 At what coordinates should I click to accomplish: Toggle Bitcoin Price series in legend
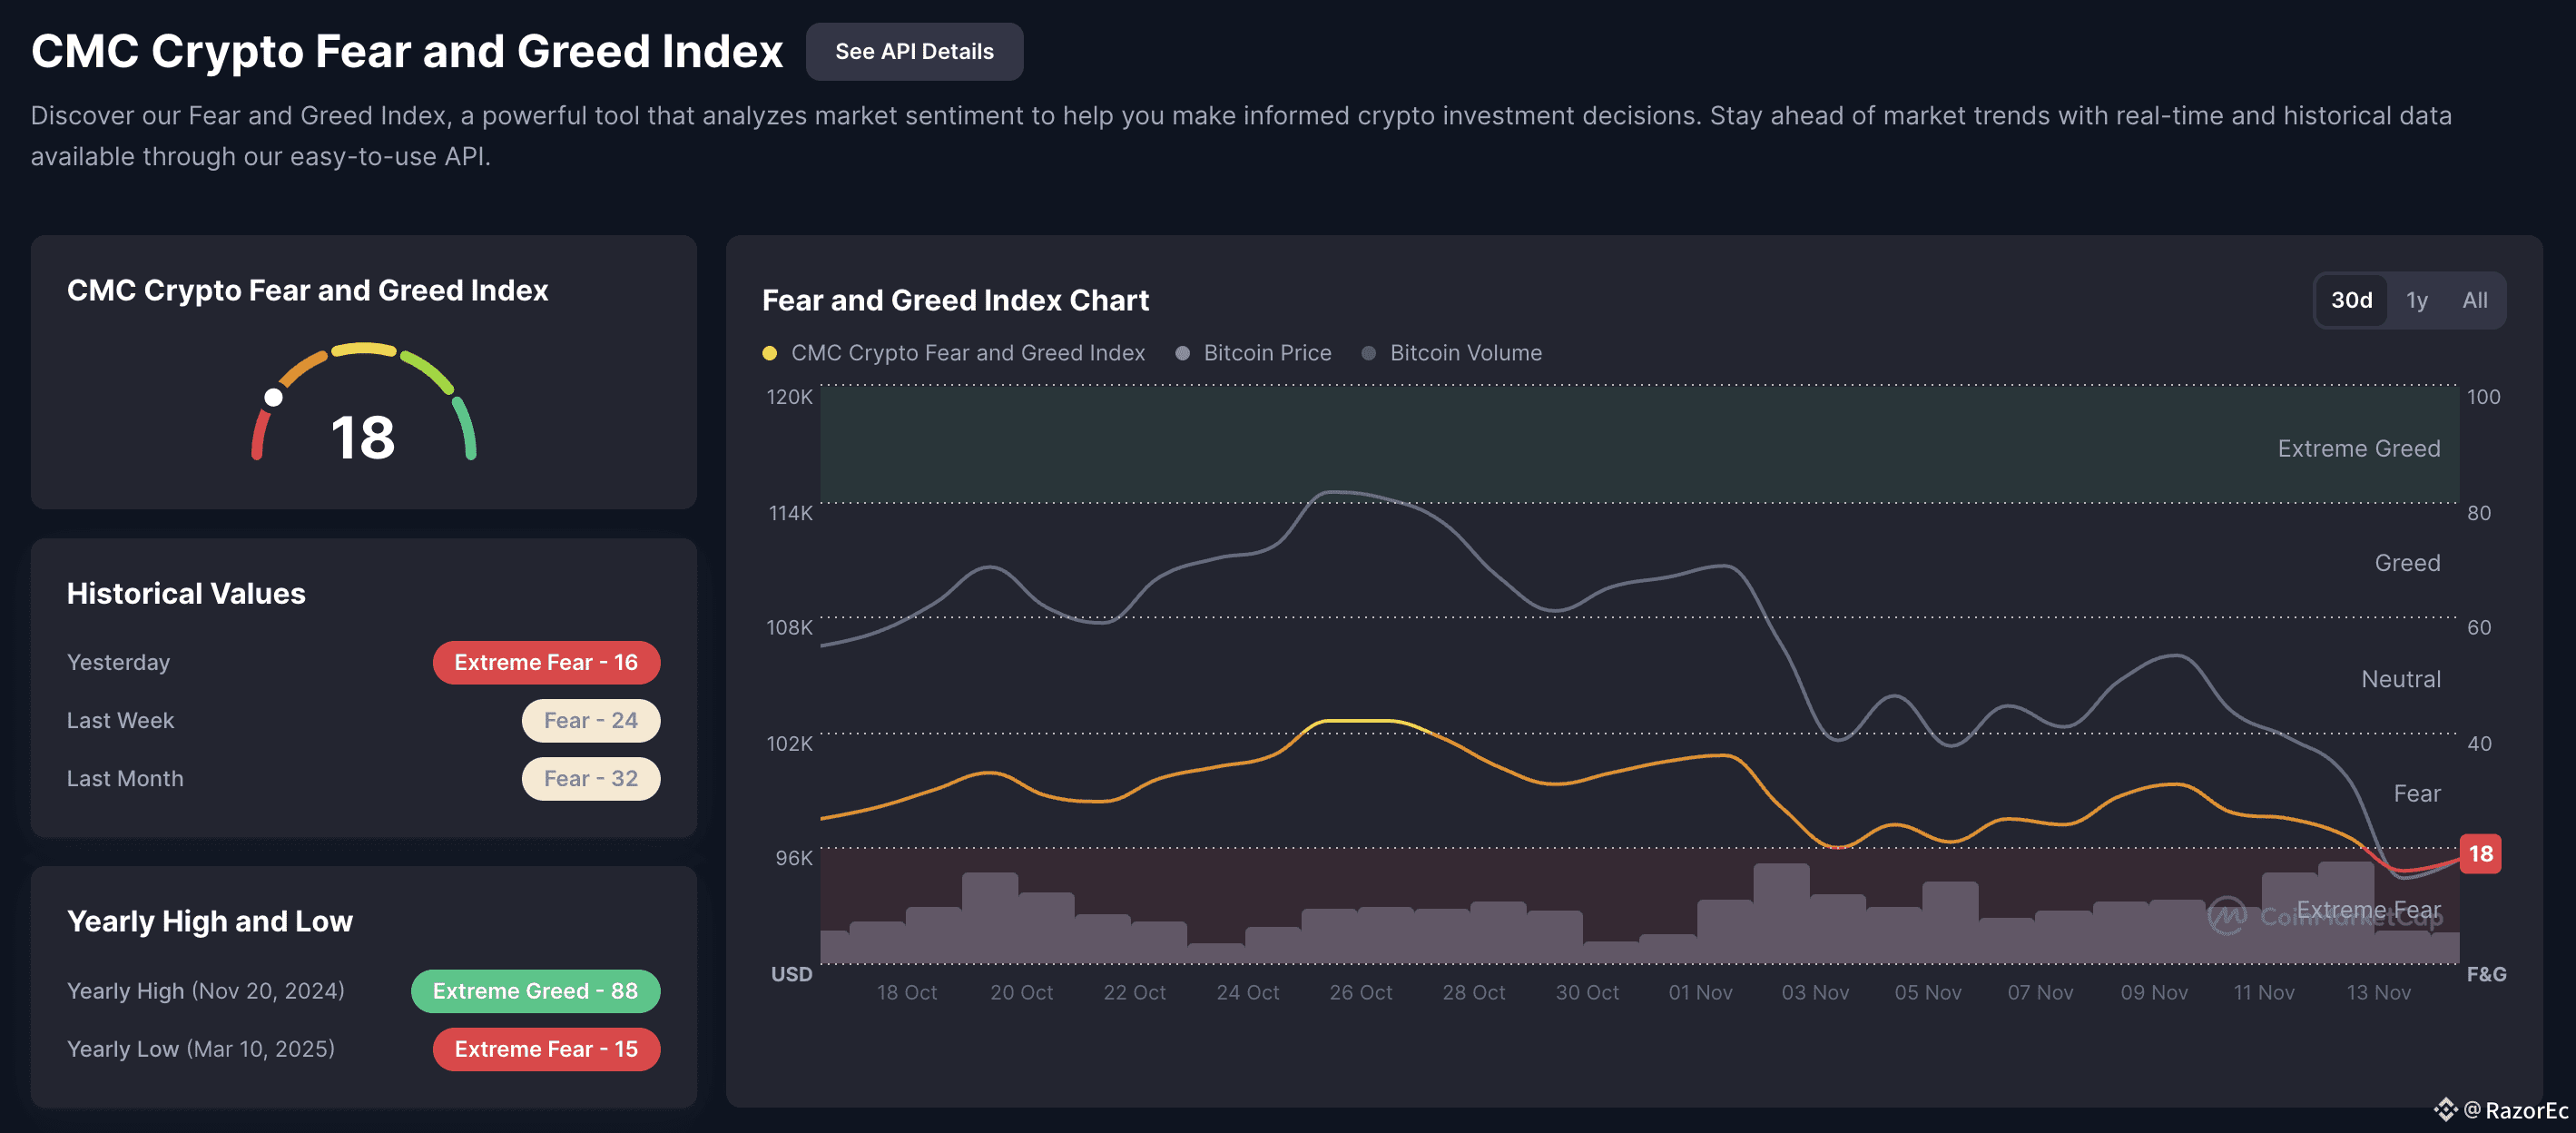point(1266,353)
